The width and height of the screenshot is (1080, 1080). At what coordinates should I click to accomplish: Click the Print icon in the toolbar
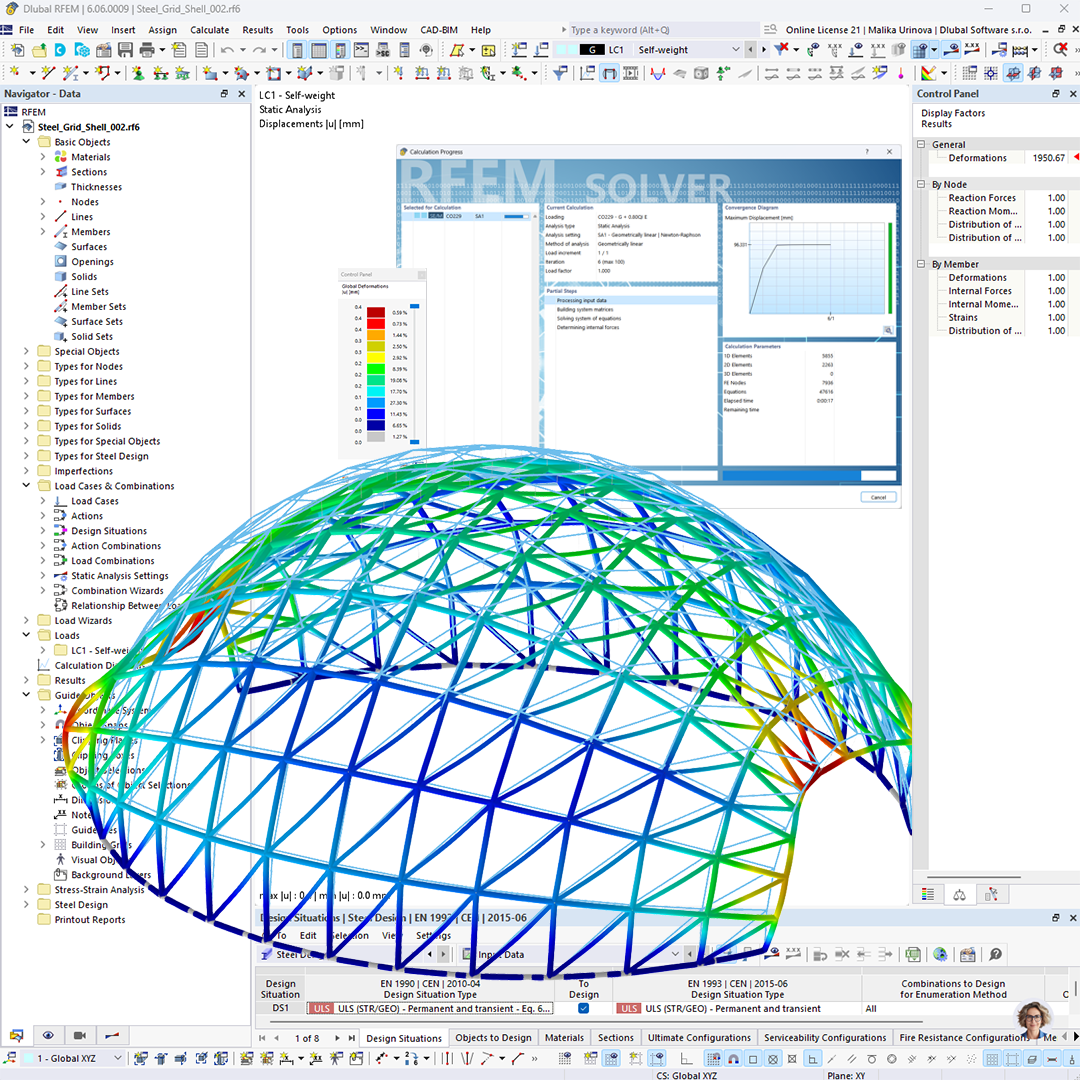(146, 50)
